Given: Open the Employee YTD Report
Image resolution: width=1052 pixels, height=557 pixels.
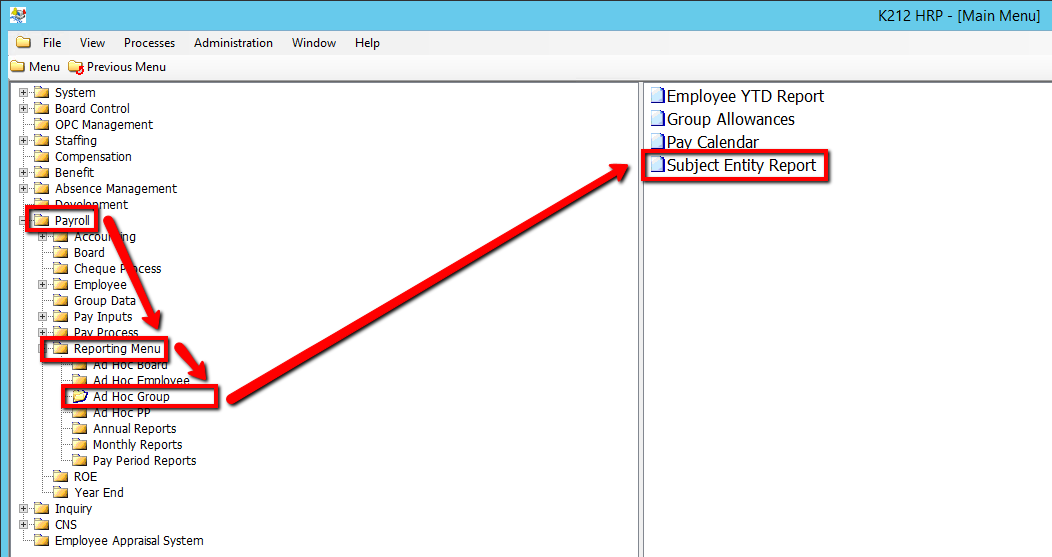Looking at the screenshot, I should [x=745, y=97].
